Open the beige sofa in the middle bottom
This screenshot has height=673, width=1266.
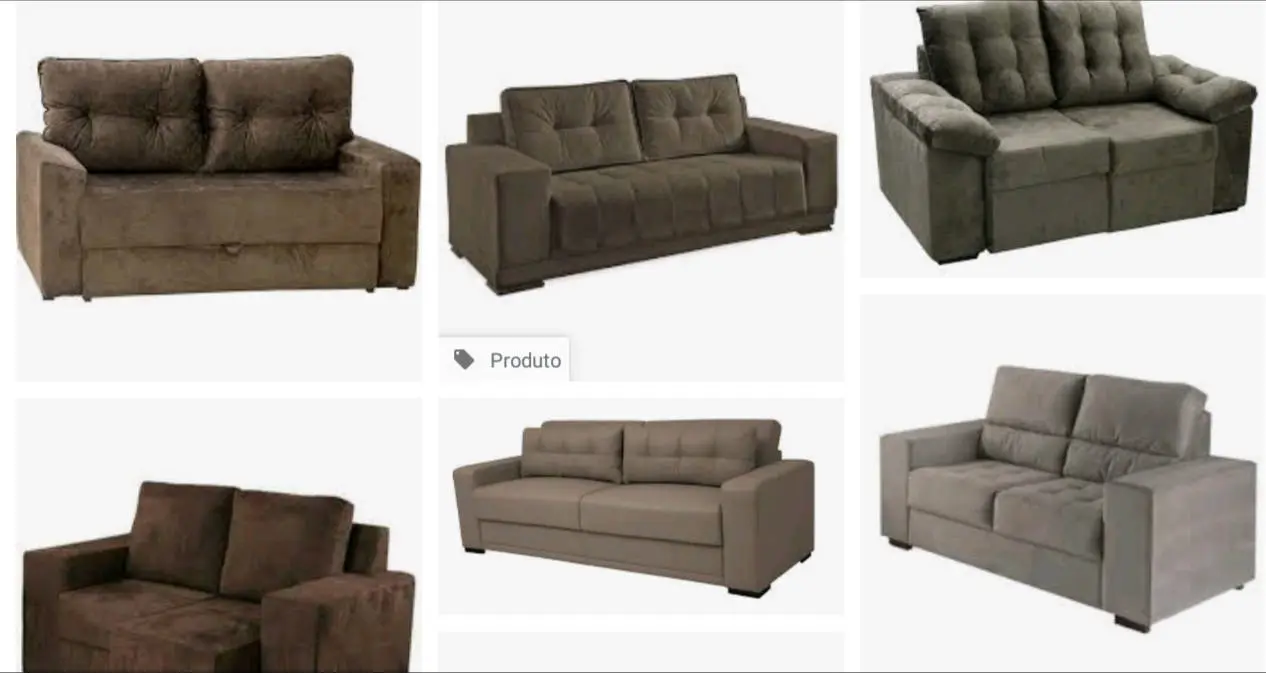[641, 506]
